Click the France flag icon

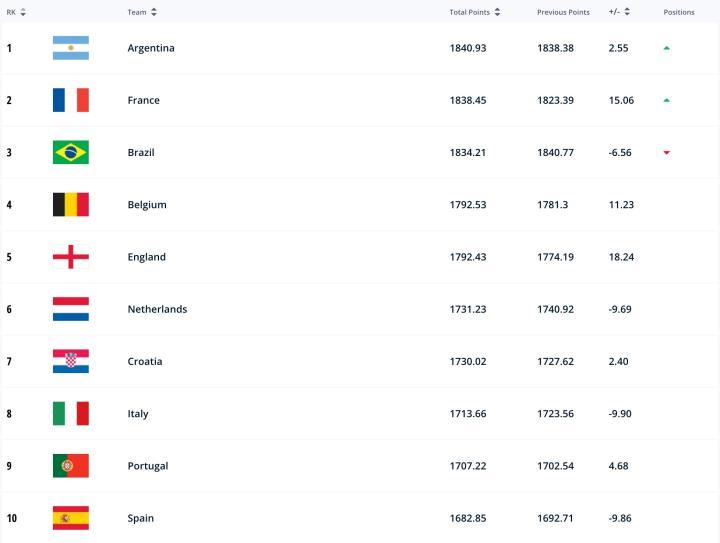(70, 100)
